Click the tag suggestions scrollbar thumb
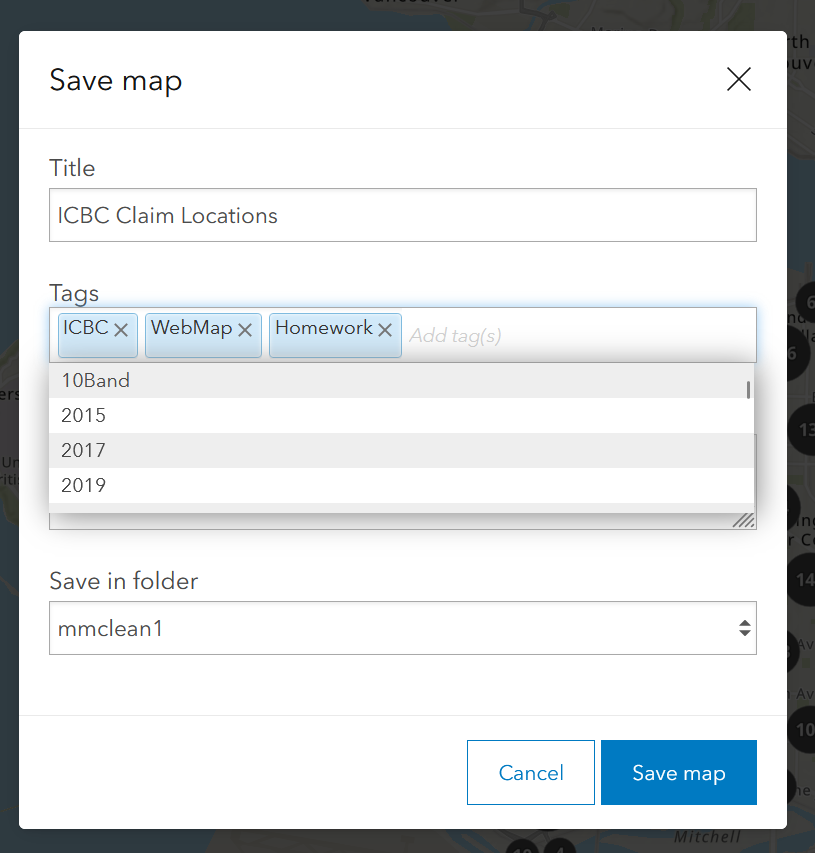The height and width of the screenshot is (853, 815). [x=749, y=390]
